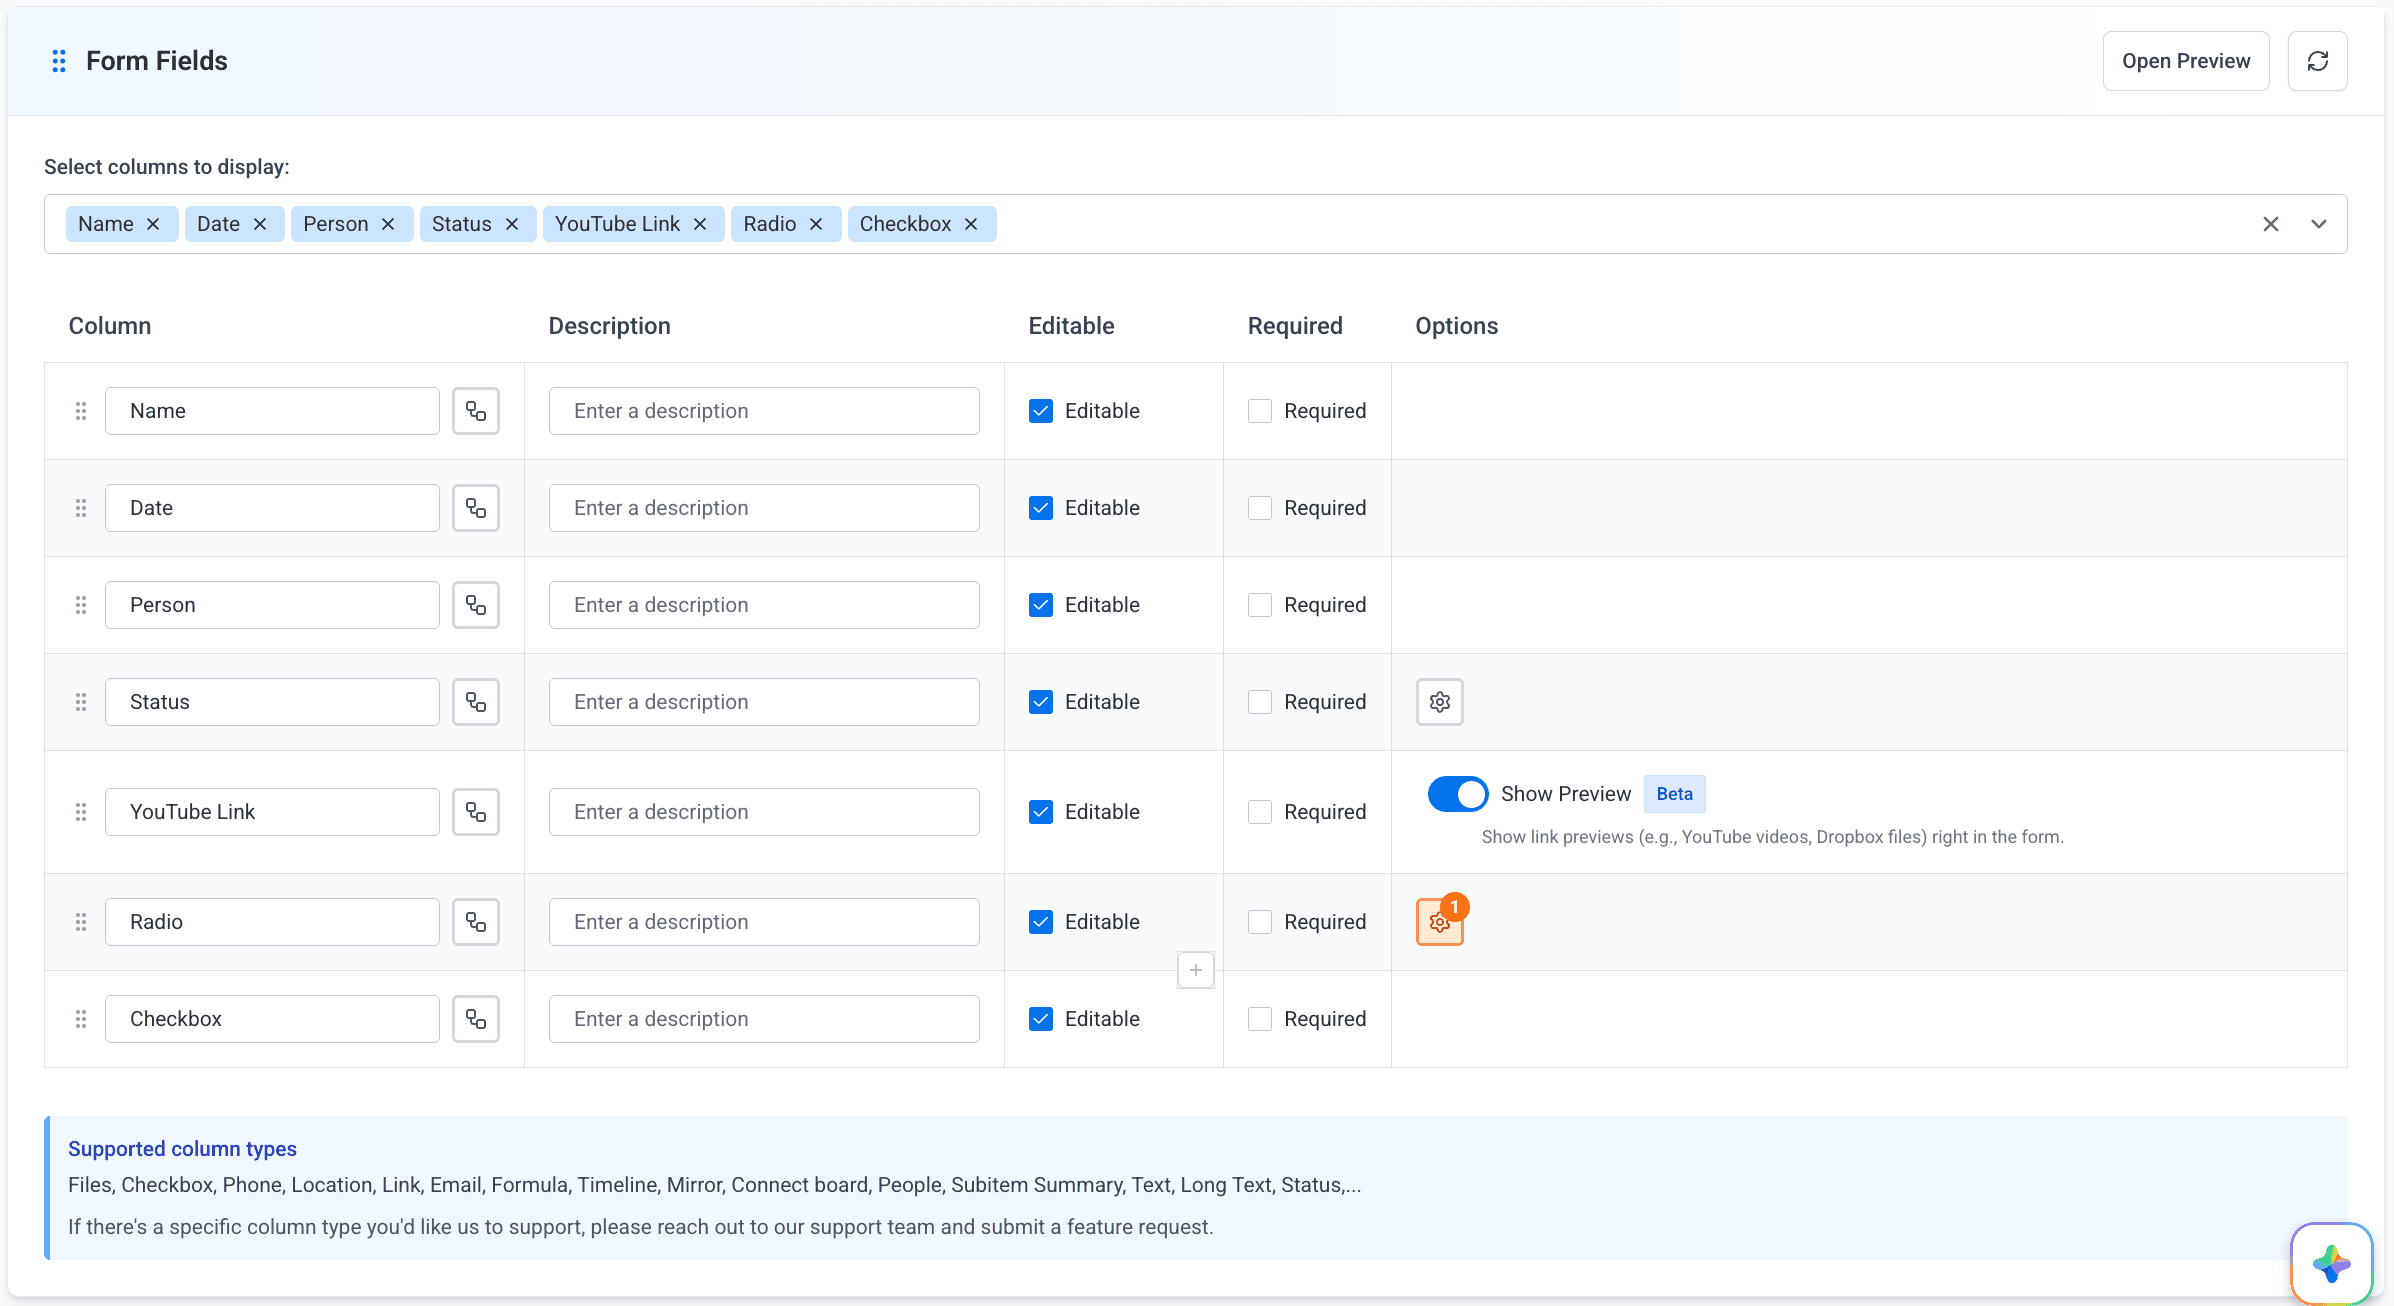Open Radio row orange gear settings
The image size is (2394, 1306).
click(1439, 922)
